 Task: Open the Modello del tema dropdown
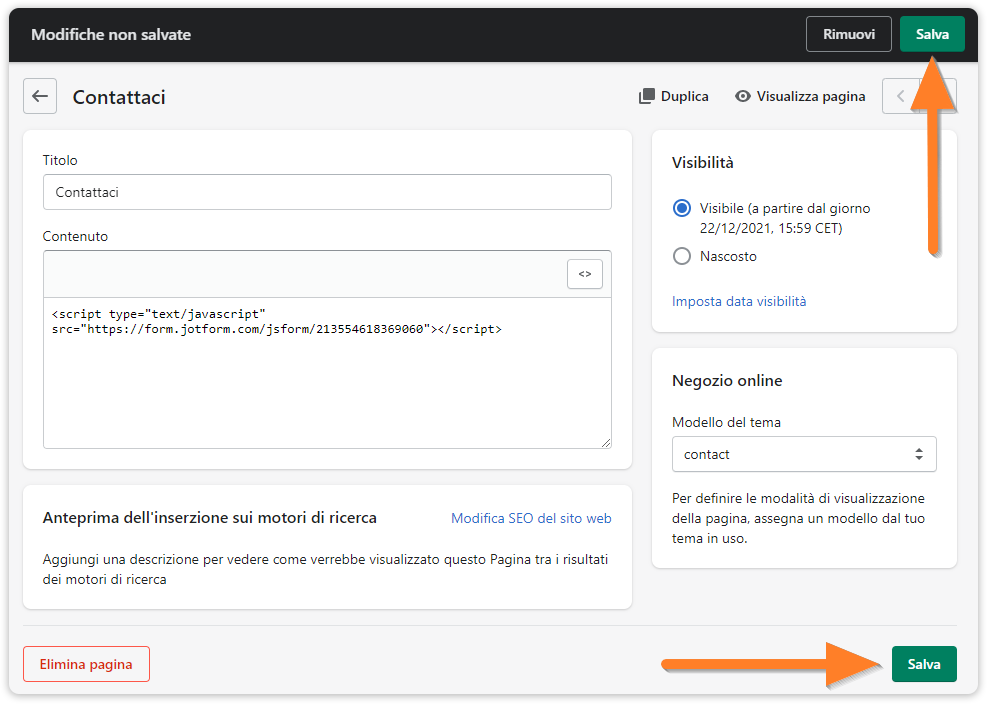point(804,454)
